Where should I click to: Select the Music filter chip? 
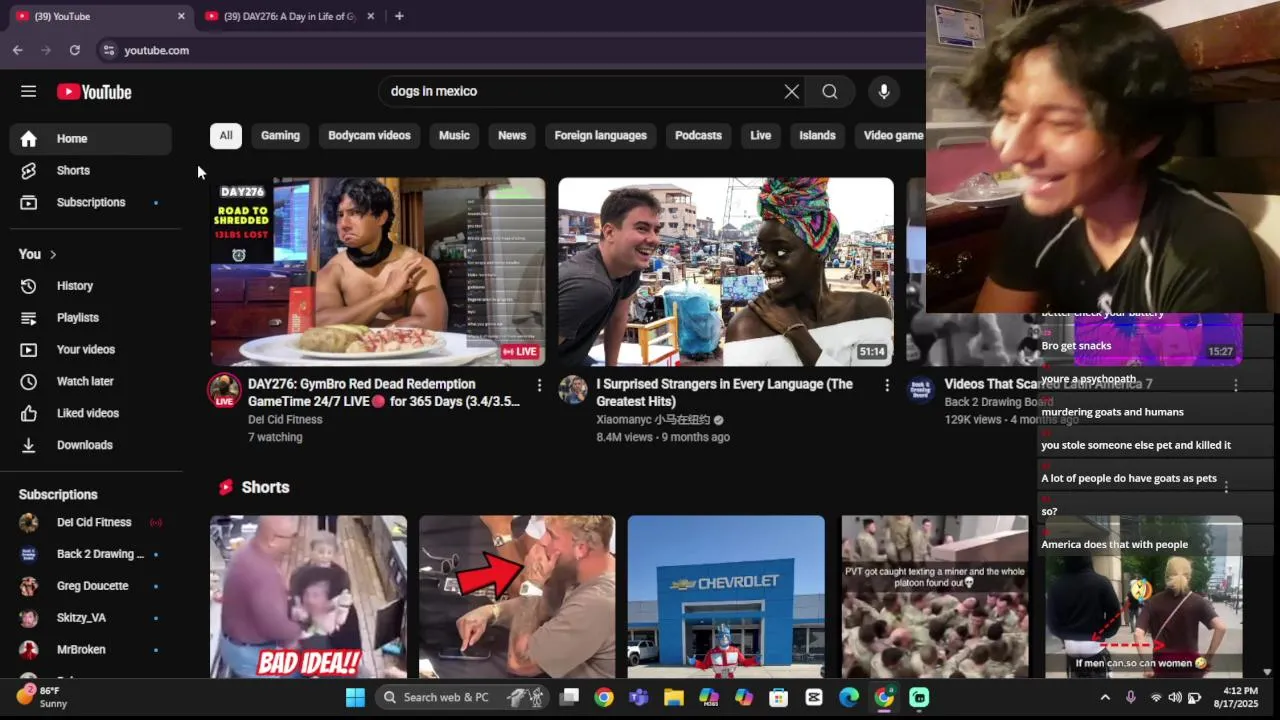click(x=454, y=136)
